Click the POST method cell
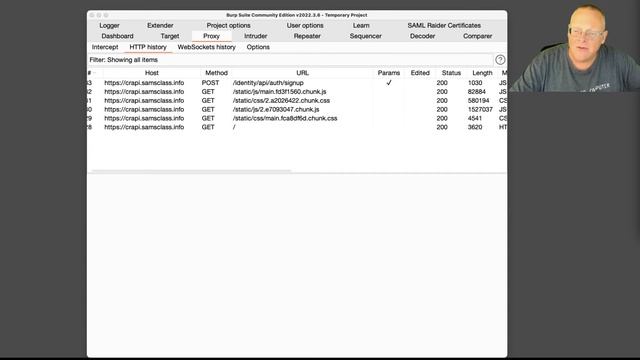This screenshot has height=360, width=640. (210, 83)
